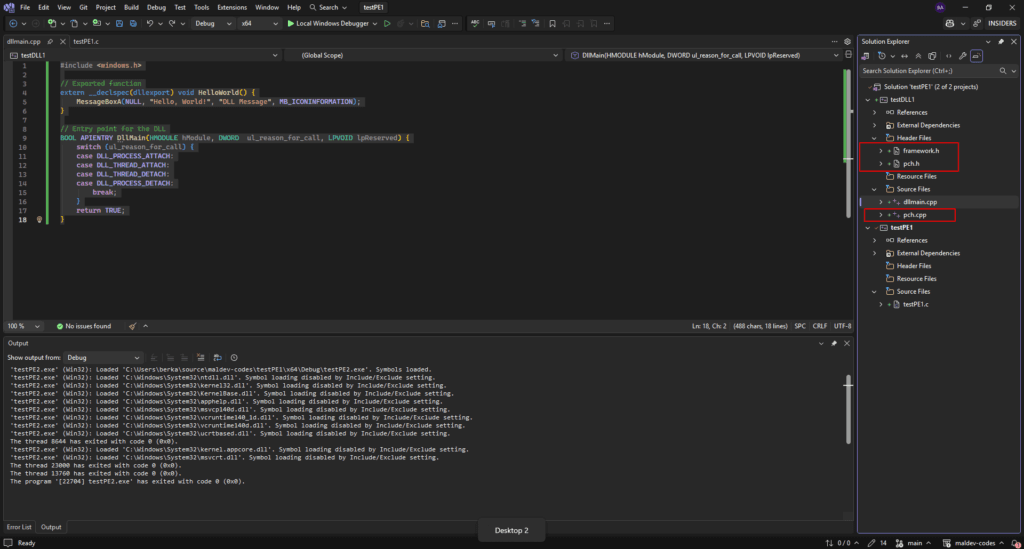This screenshot has width=1024, height=549.
Task: Open Properties wrench icon in Solution Explorer
Action: pyautogui.click(x=961, y=56)
